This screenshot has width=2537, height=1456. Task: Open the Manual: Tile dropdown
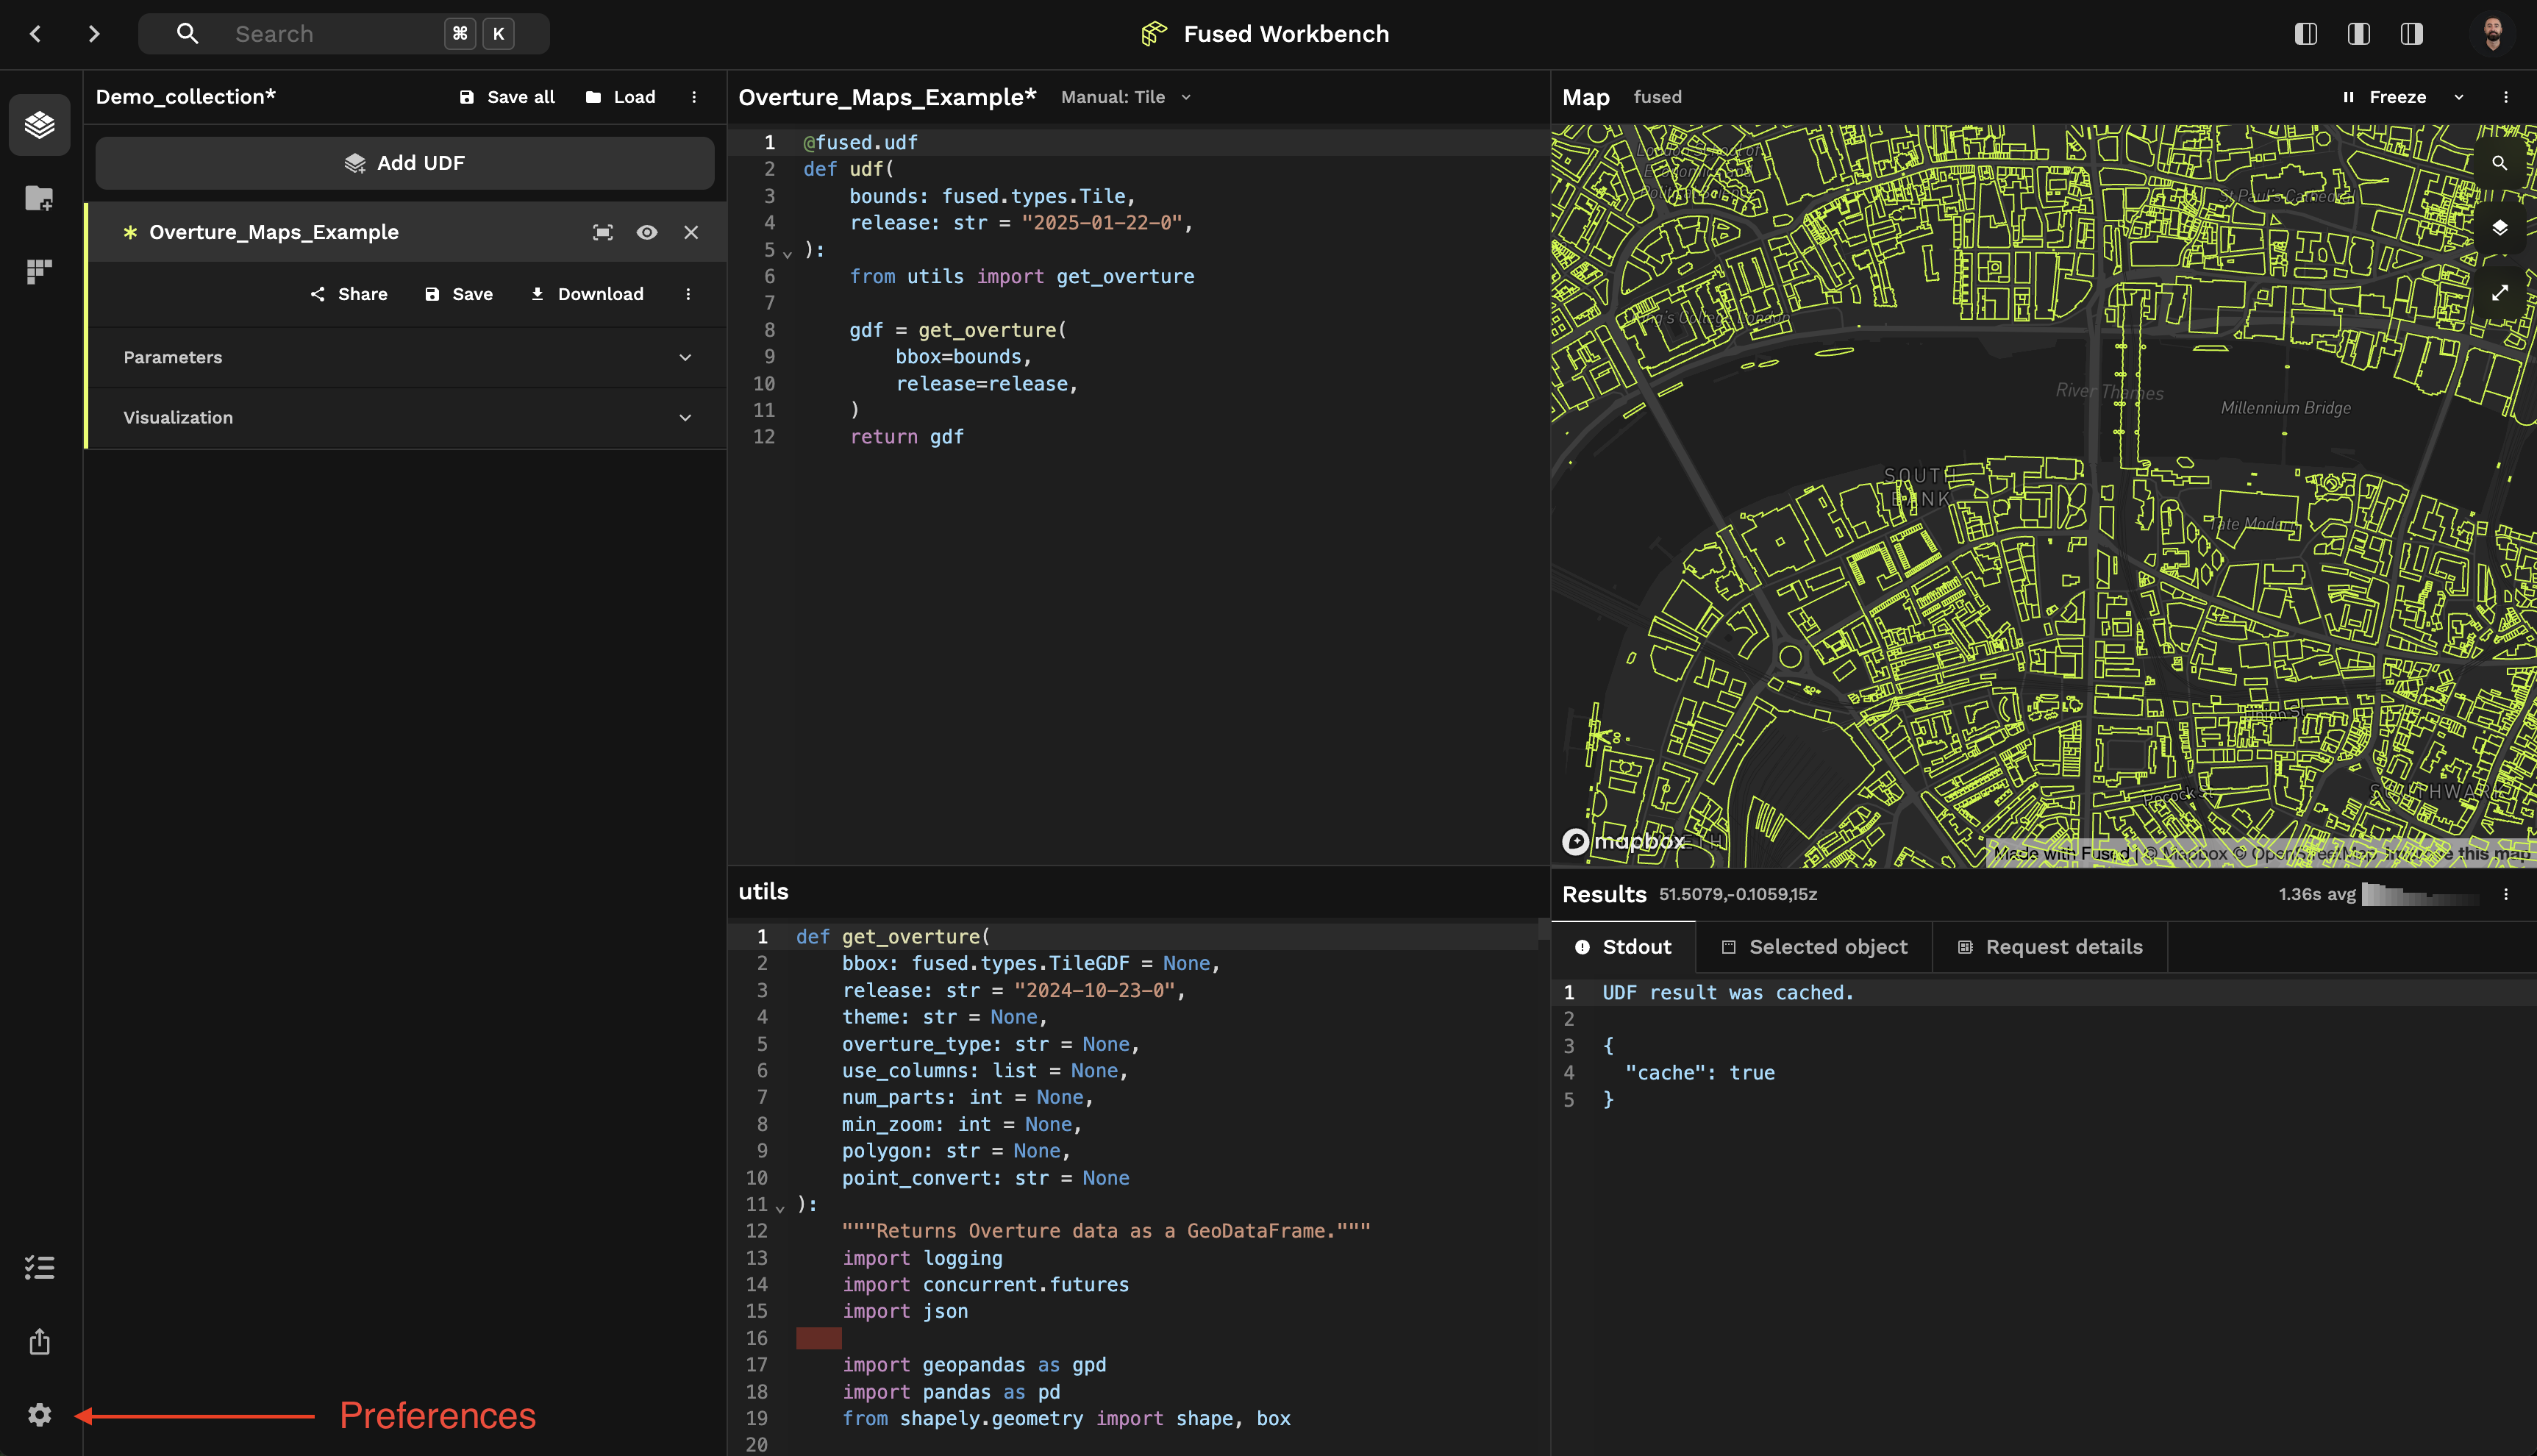[1126, 97]
